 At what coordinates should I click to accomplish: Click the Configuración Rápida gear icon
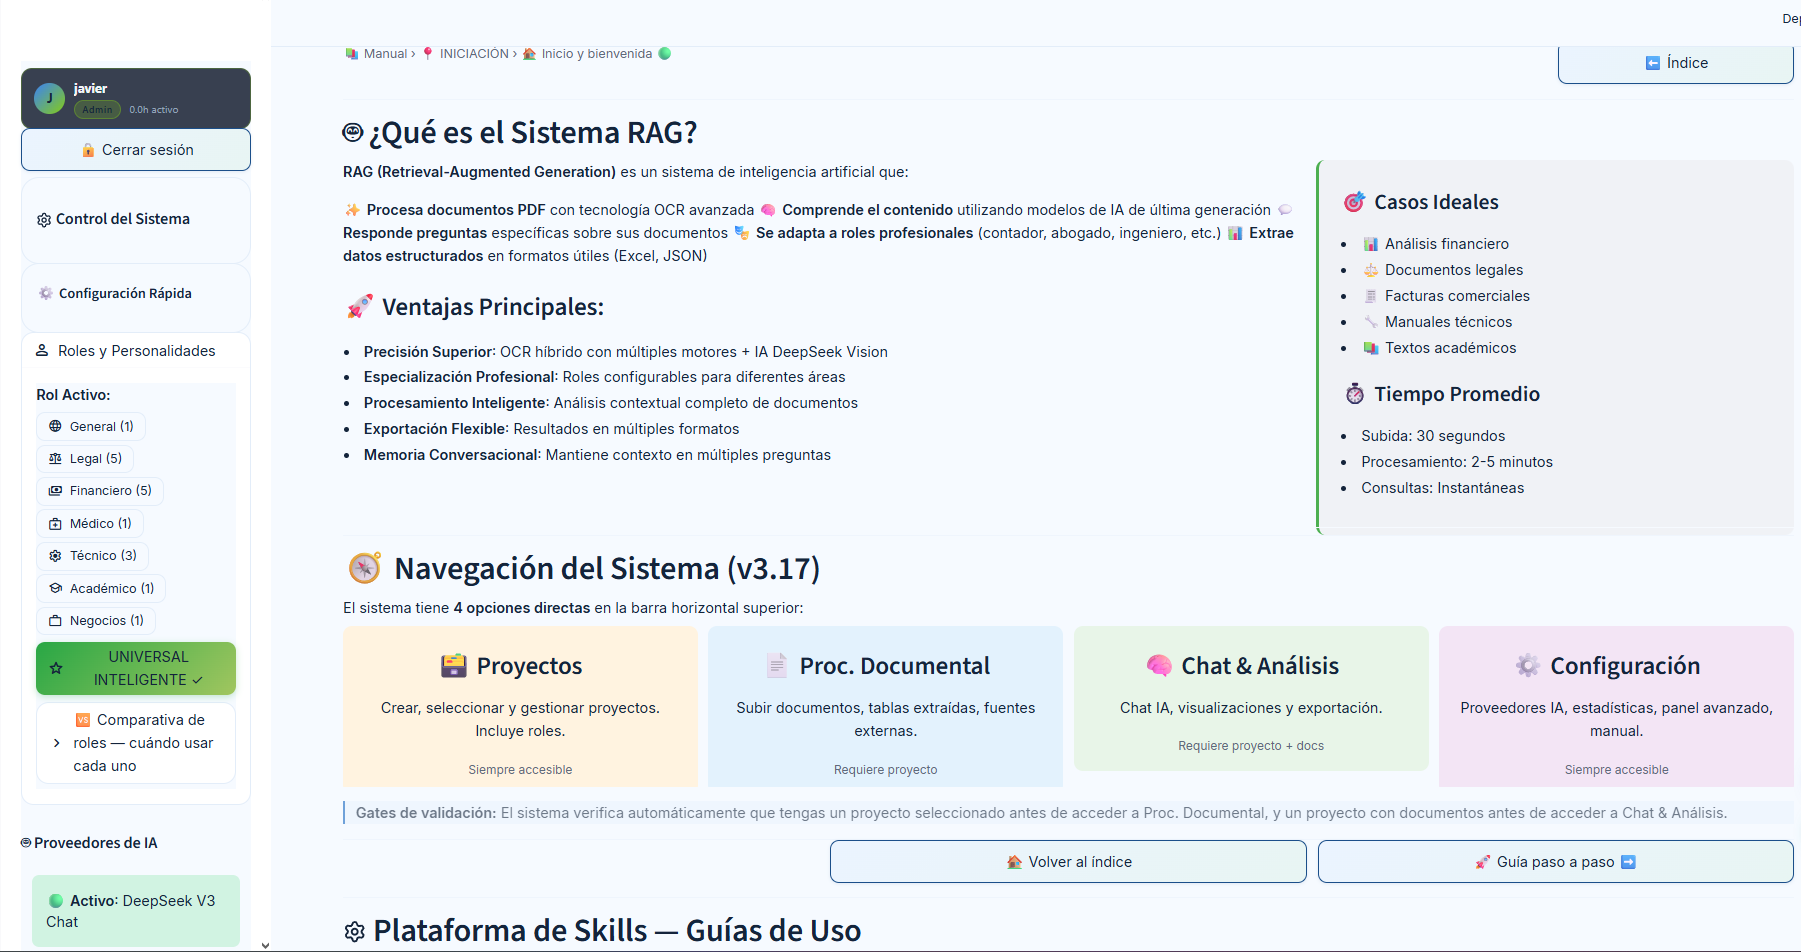[45, 293]
